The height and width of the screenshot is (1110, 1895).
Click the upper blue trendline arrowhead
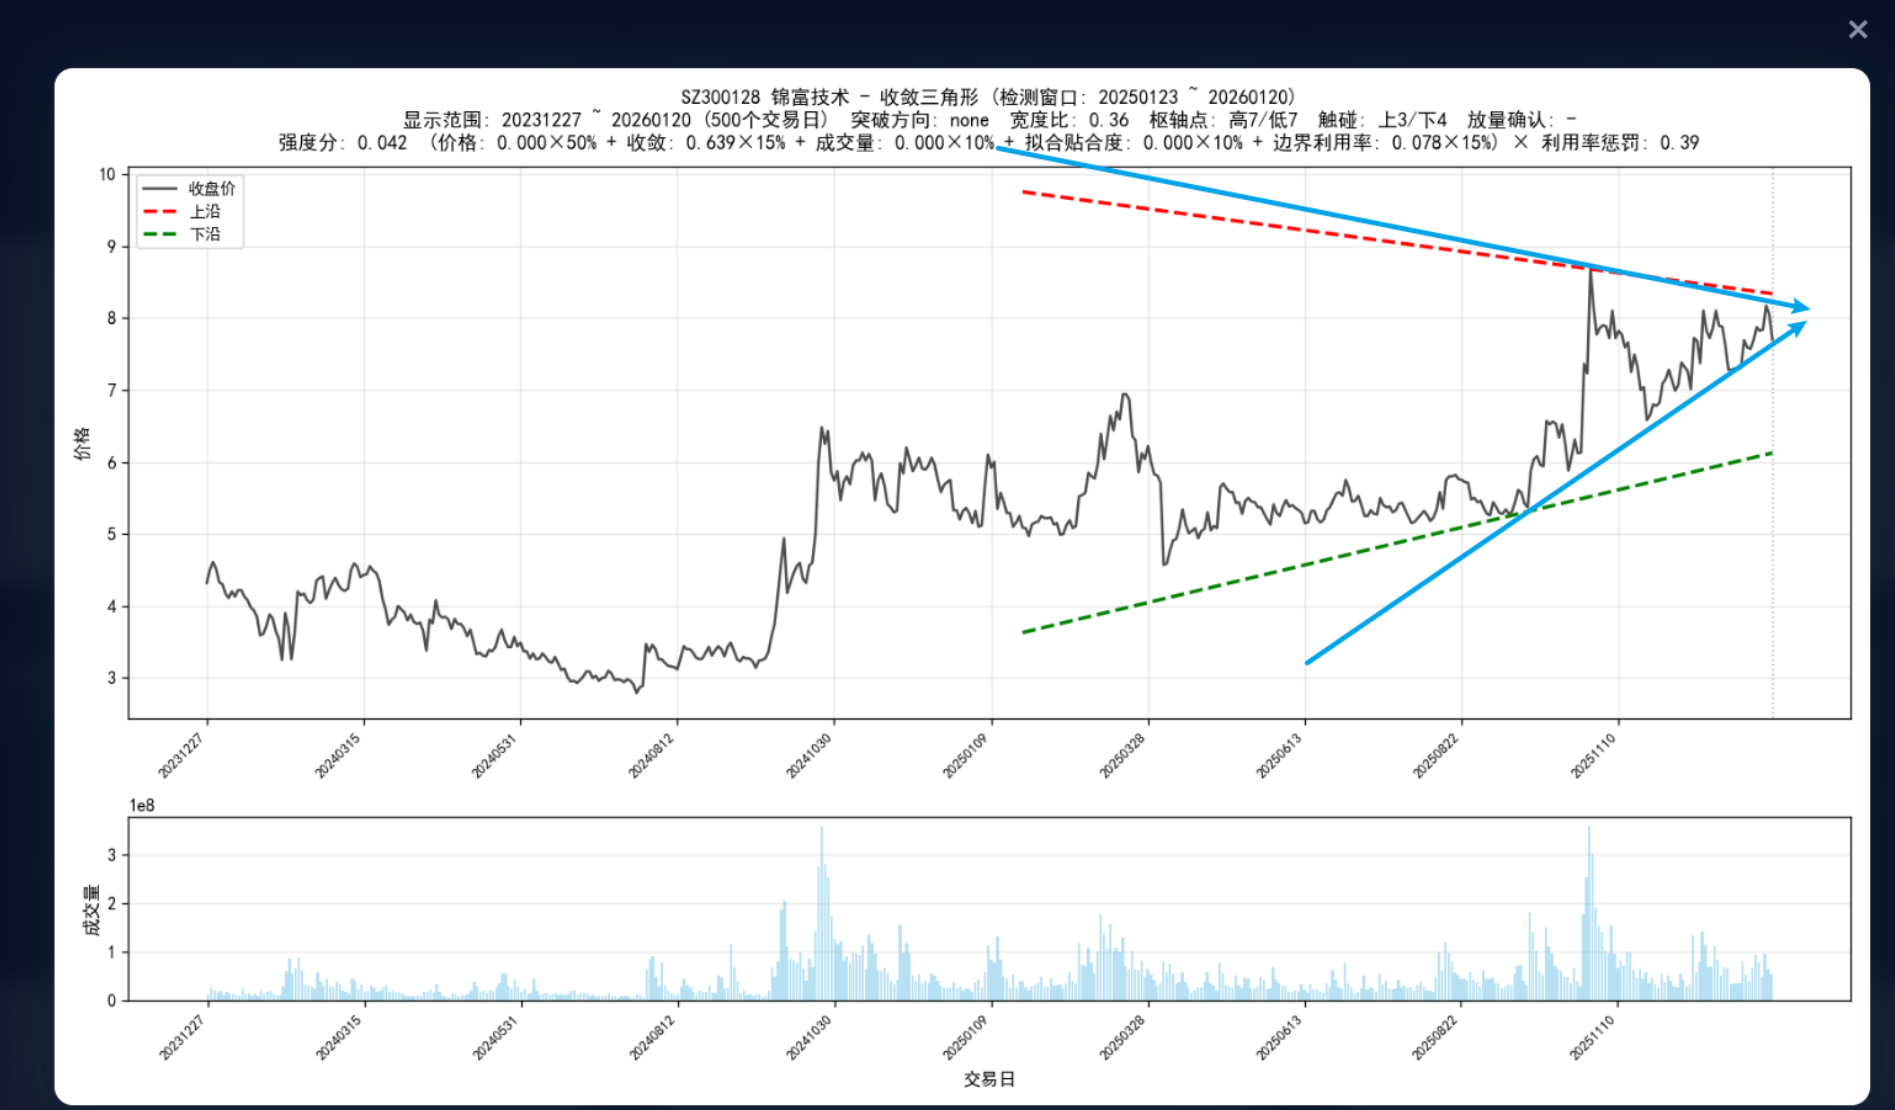click(x=1801, y=307)
